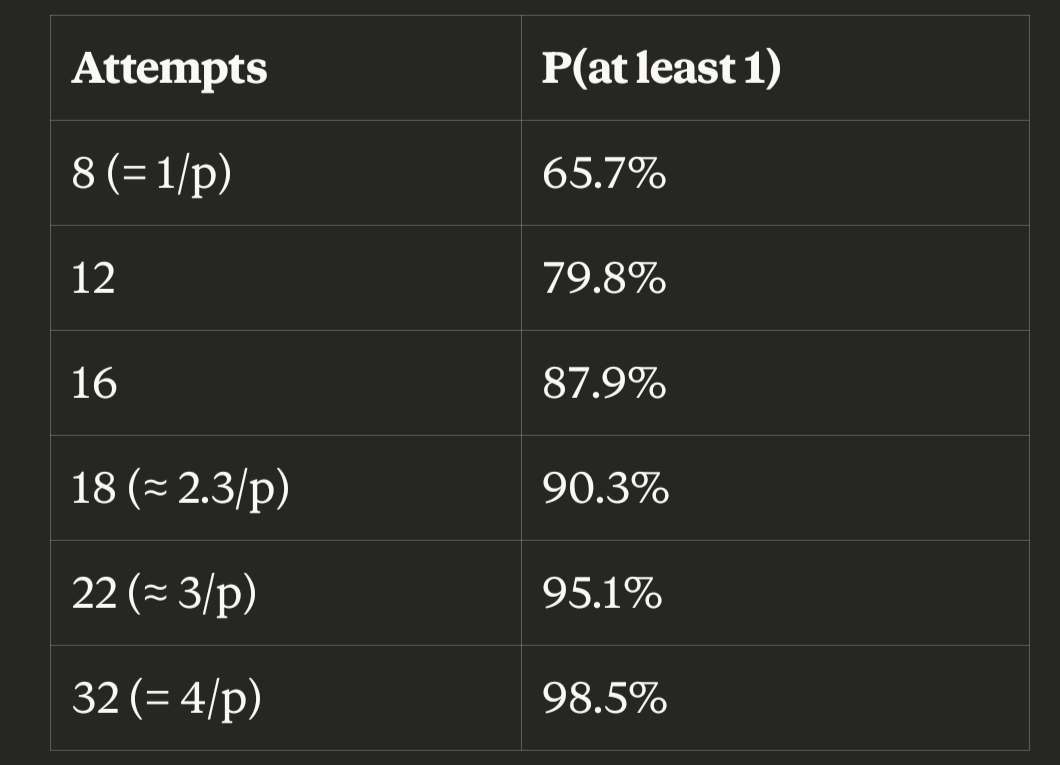
Task: Select the cell reading 8 (= 1/p)
Action: tap(285, 173)
